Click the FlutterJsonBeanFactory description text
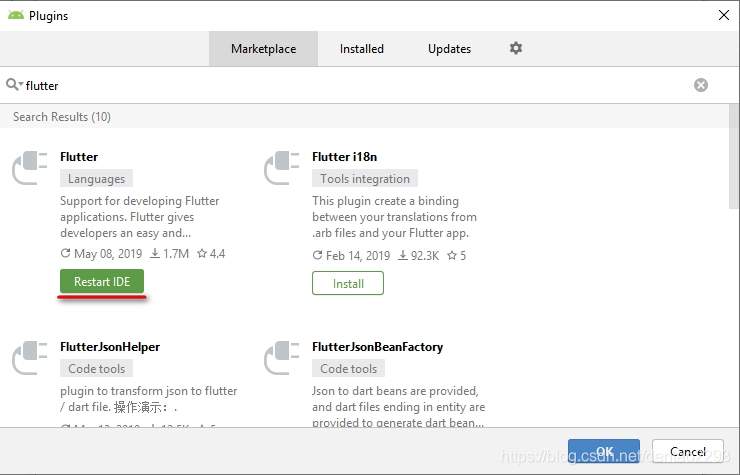 pos(398,406)
